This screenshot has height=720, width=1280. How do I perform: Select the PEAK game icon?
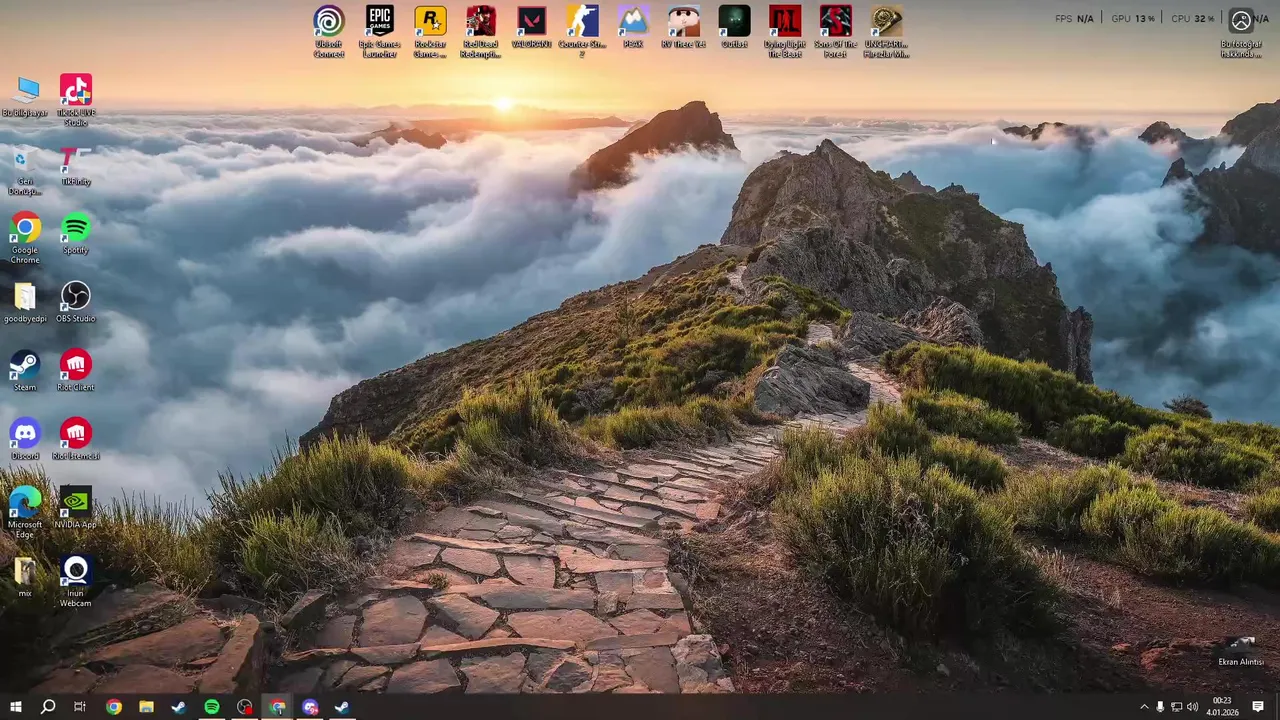tap(633, 28)
